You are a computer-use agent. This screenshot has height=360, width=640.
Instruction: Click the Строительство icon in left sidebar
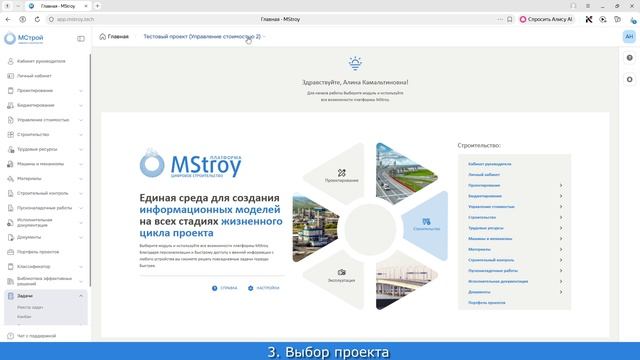tap(11, 135)
